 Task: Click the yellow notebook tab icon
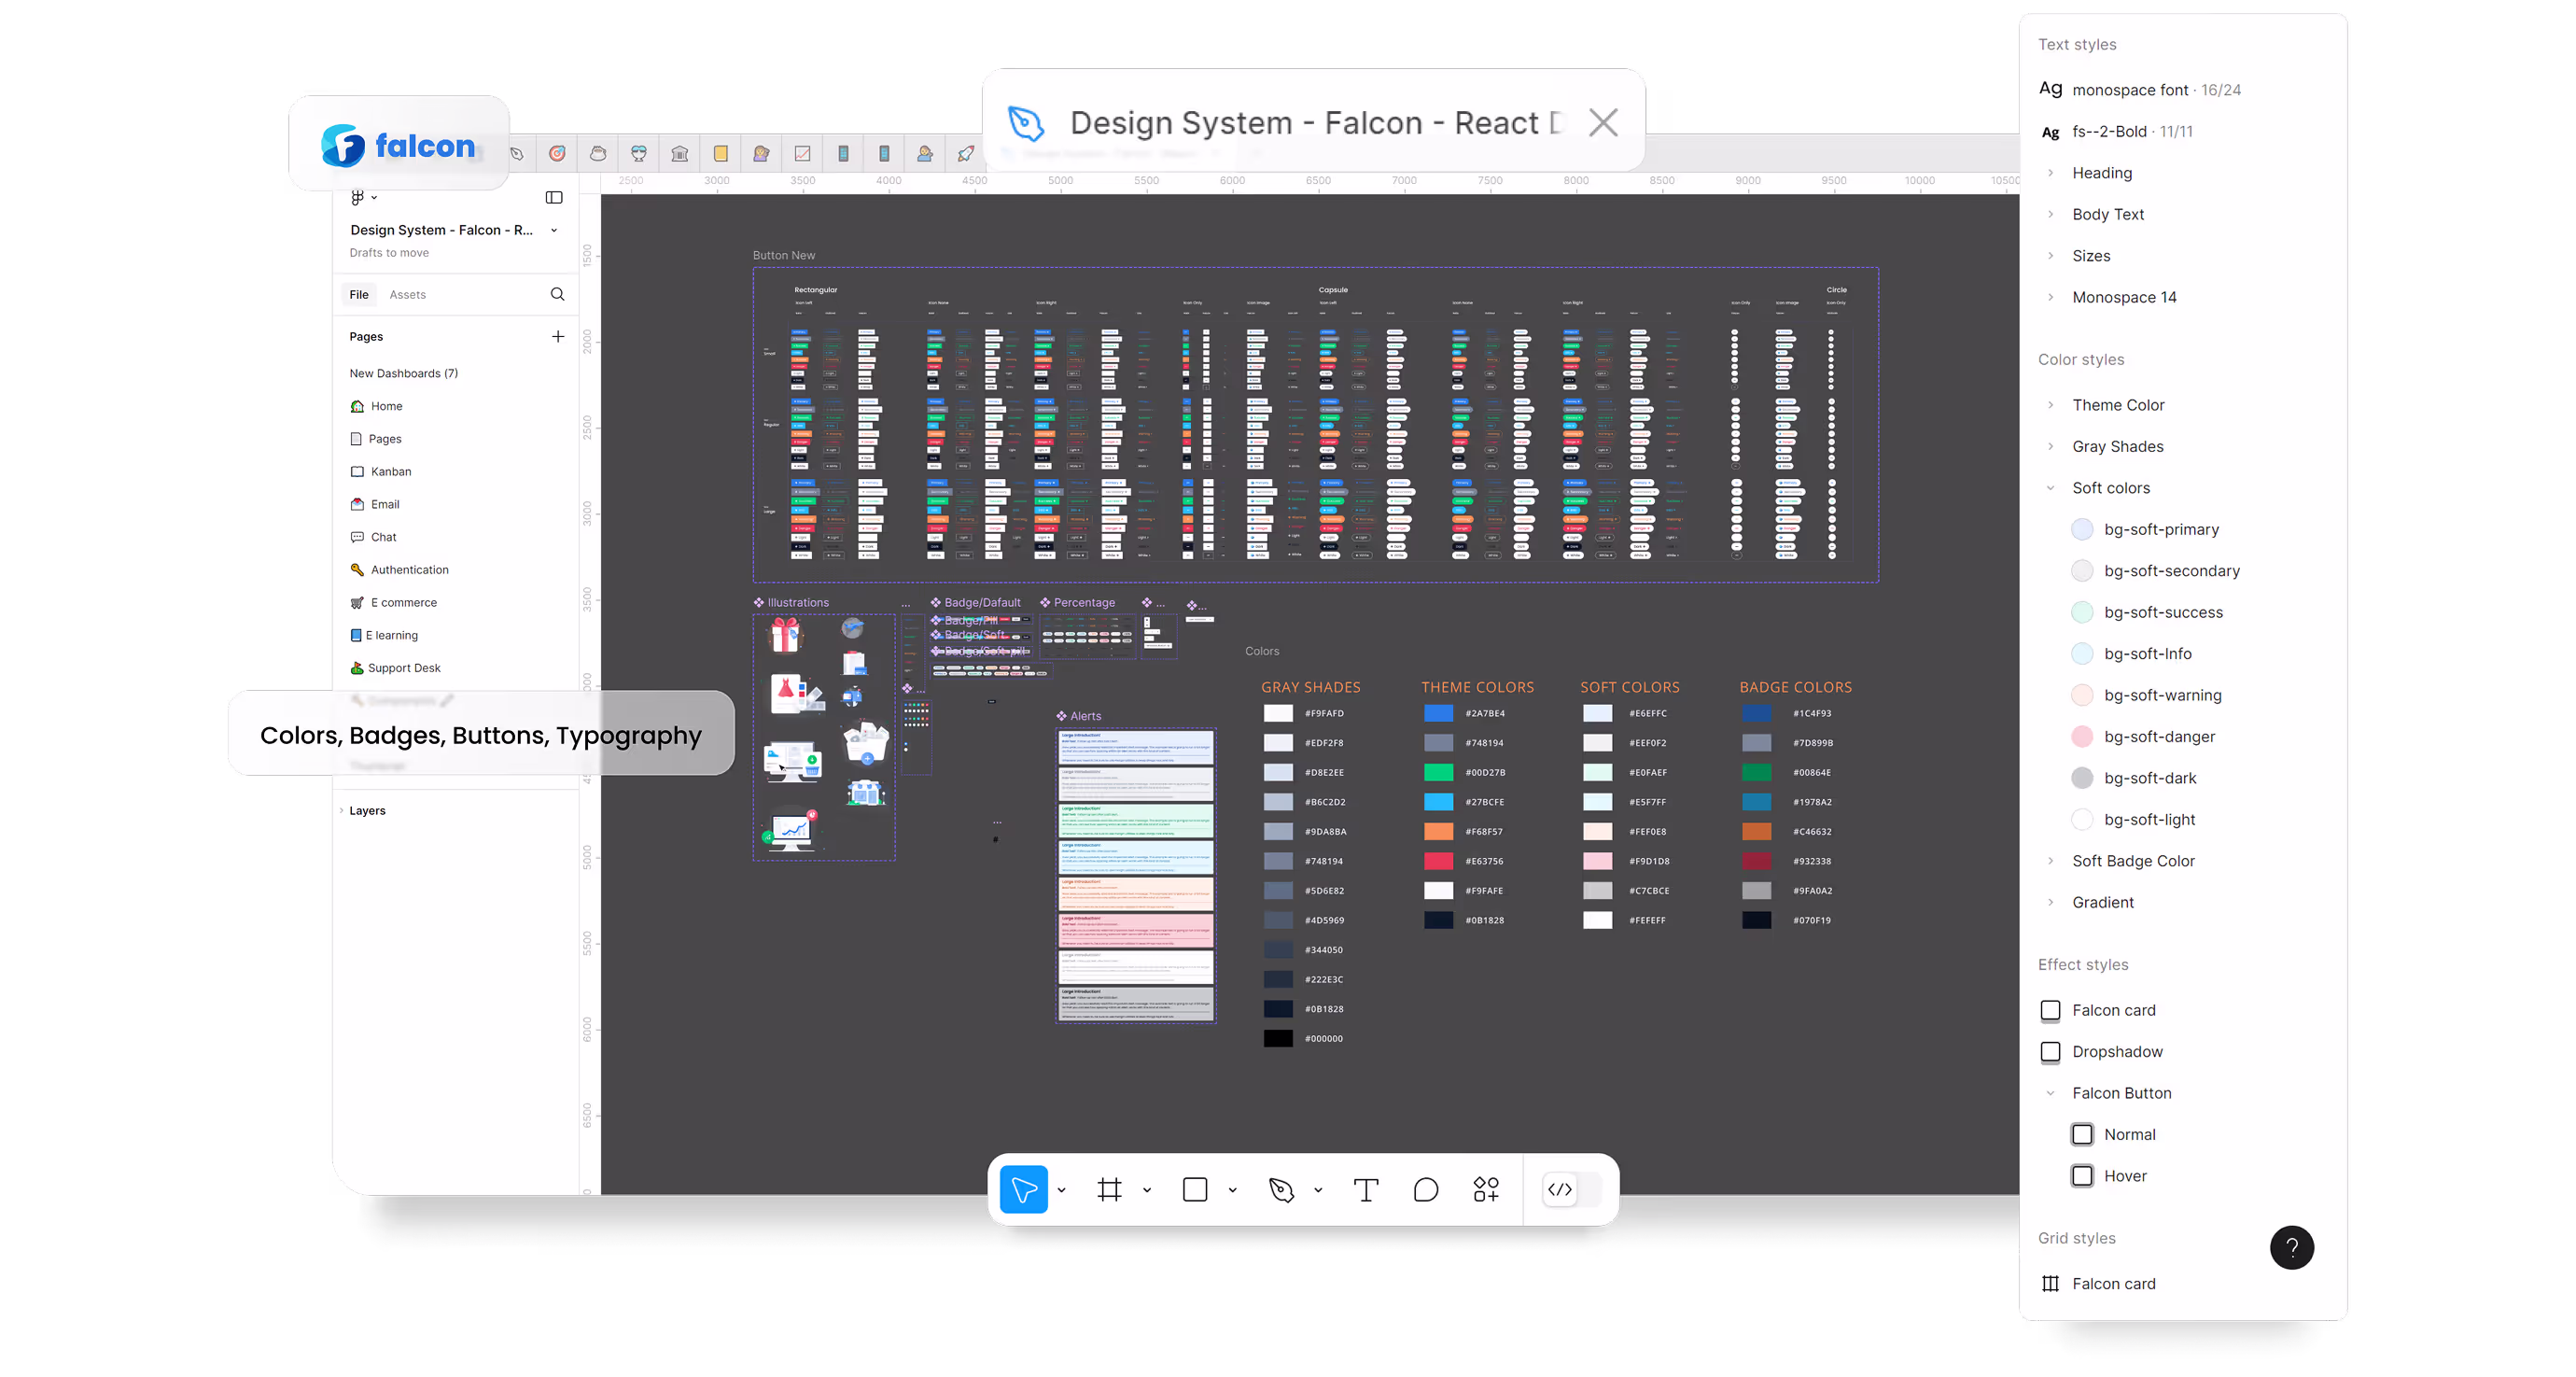click(x=720, y=154)
